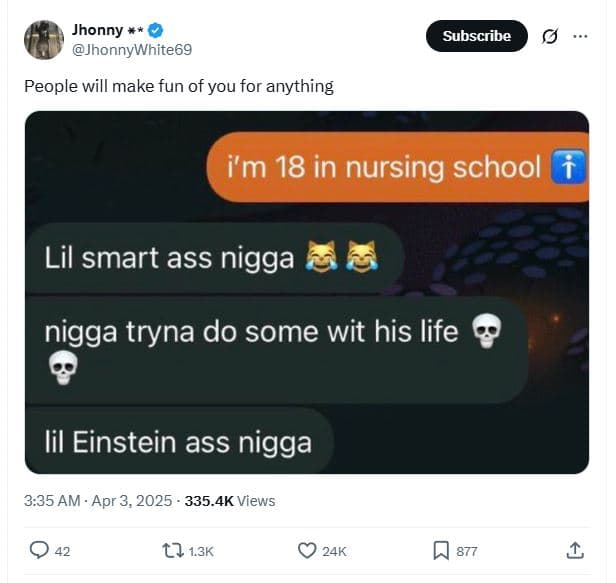Click the Jhonny display name

point(97,29)
